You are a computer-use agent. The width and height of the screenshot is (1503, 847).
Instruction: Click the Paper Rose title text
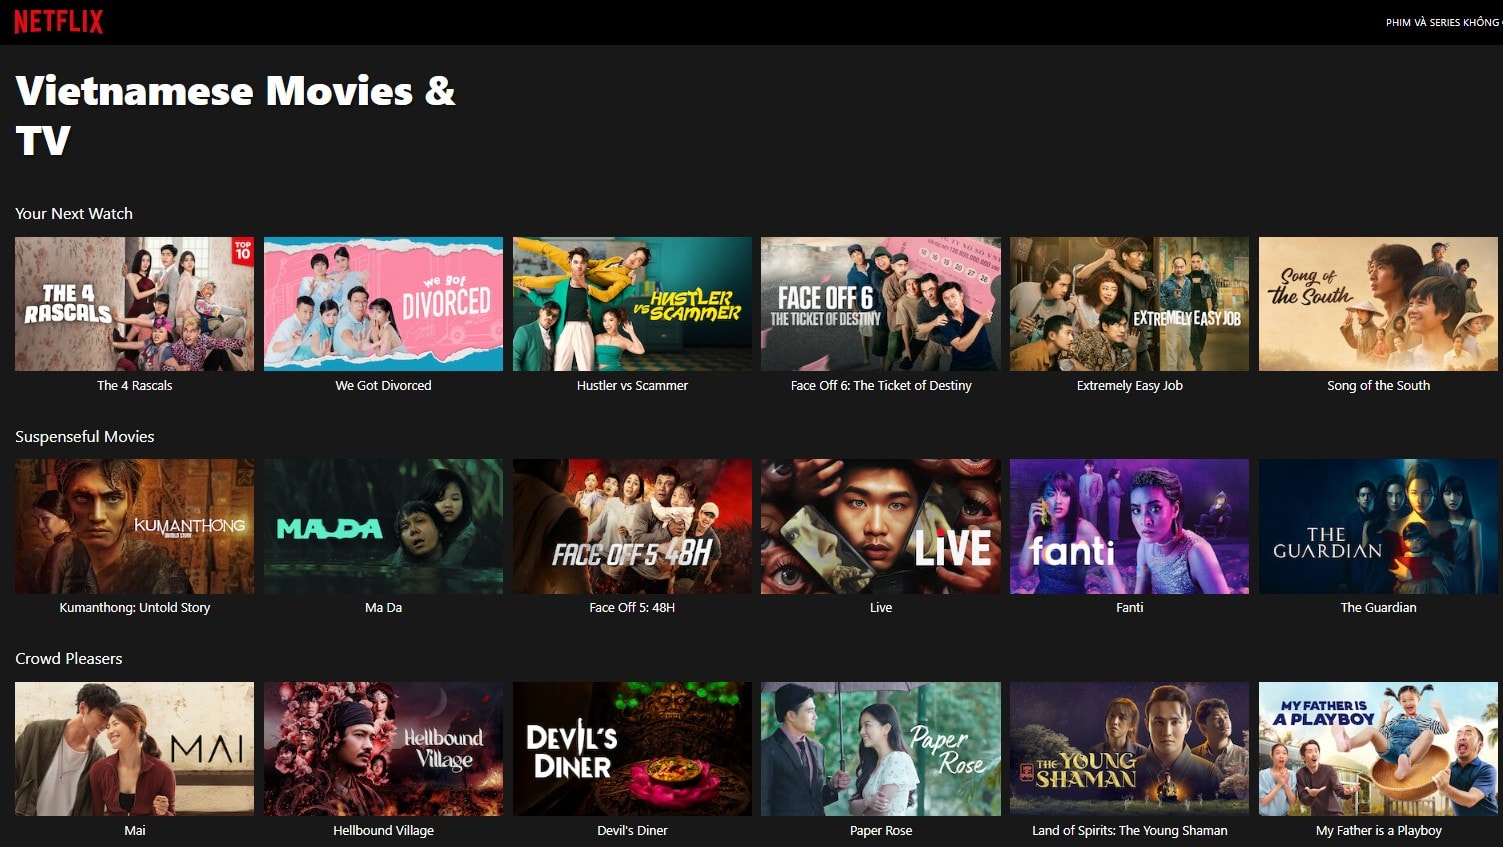[880, 831]
